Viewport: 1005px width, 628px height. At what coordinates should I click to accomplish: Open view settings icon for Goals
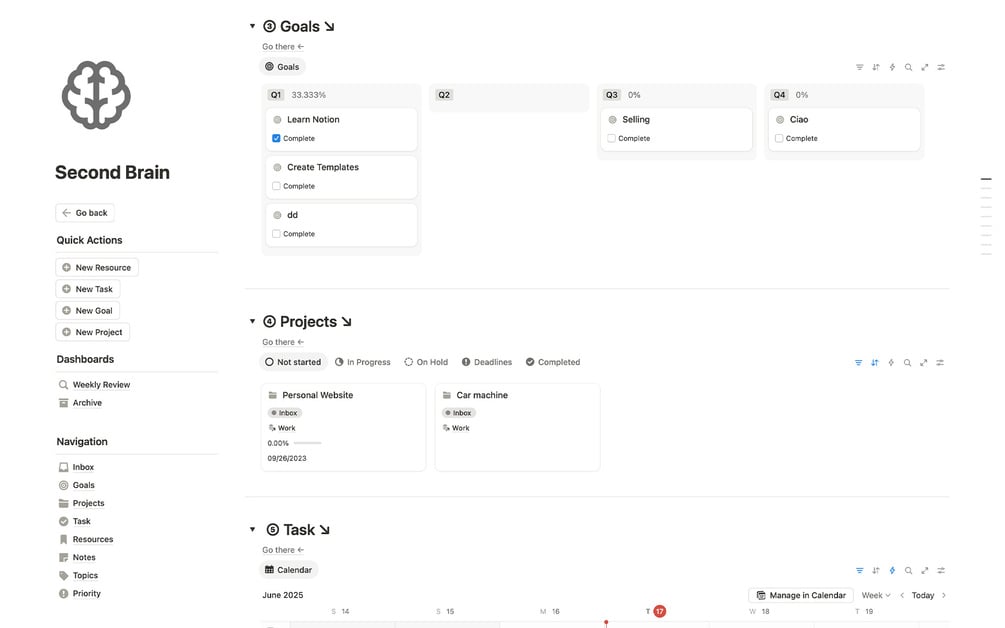click(941, 67)
